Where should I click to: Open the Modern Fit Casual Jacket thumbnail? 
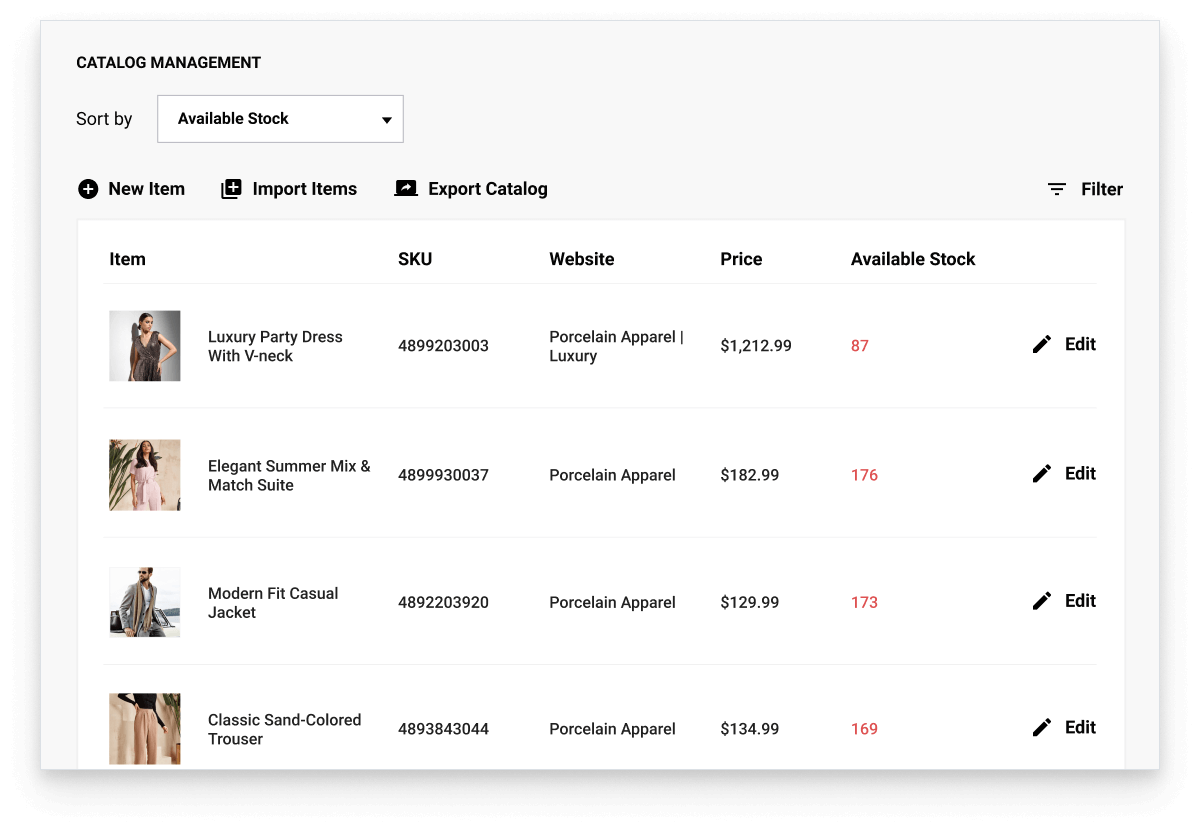tap(145, 602)
